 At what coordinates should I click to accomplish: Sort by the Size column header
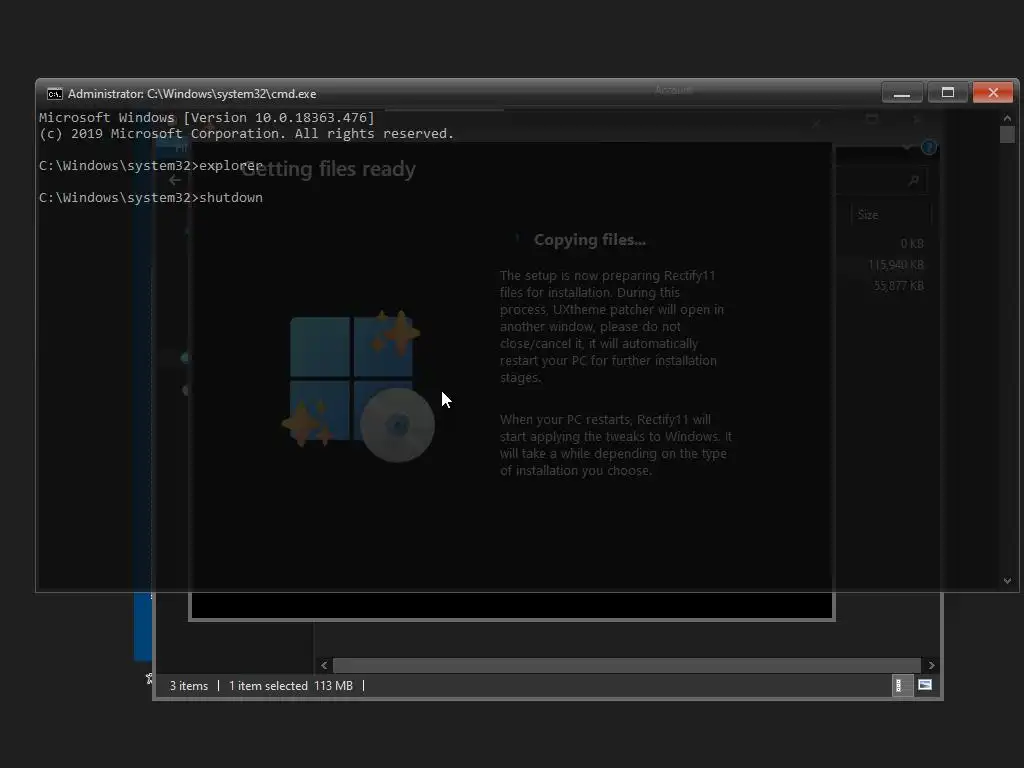891,215
